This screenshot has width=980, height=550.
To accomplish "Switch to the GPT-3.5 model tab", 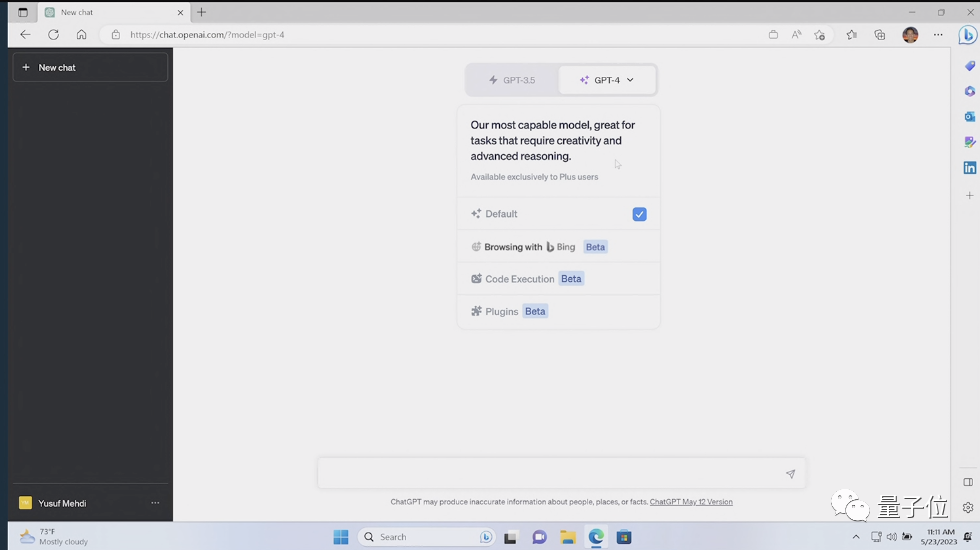I will [512, 80].
